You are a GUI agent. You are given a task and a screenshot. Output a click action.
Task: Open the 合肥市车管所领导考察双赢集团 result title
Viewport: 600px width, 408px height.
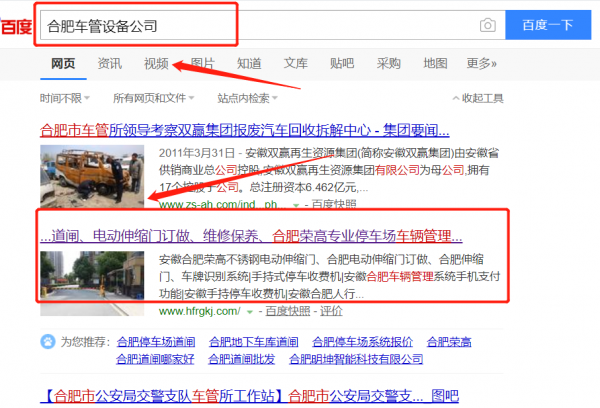pyautogui.click(x=244, y=130)
